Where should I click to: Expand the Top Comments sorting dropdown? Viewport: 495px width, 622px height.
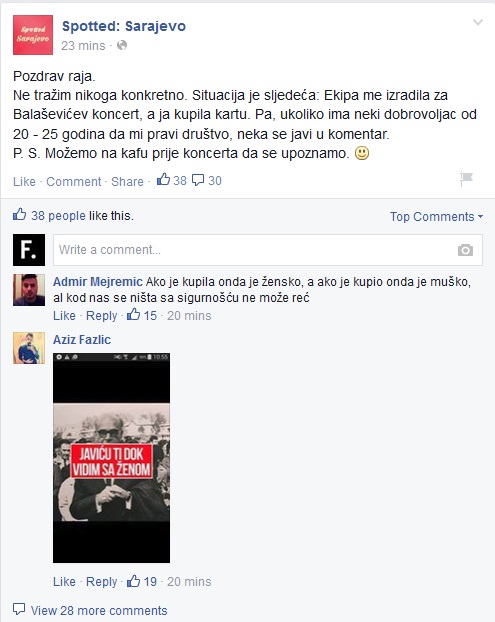(x=436, y=217)
